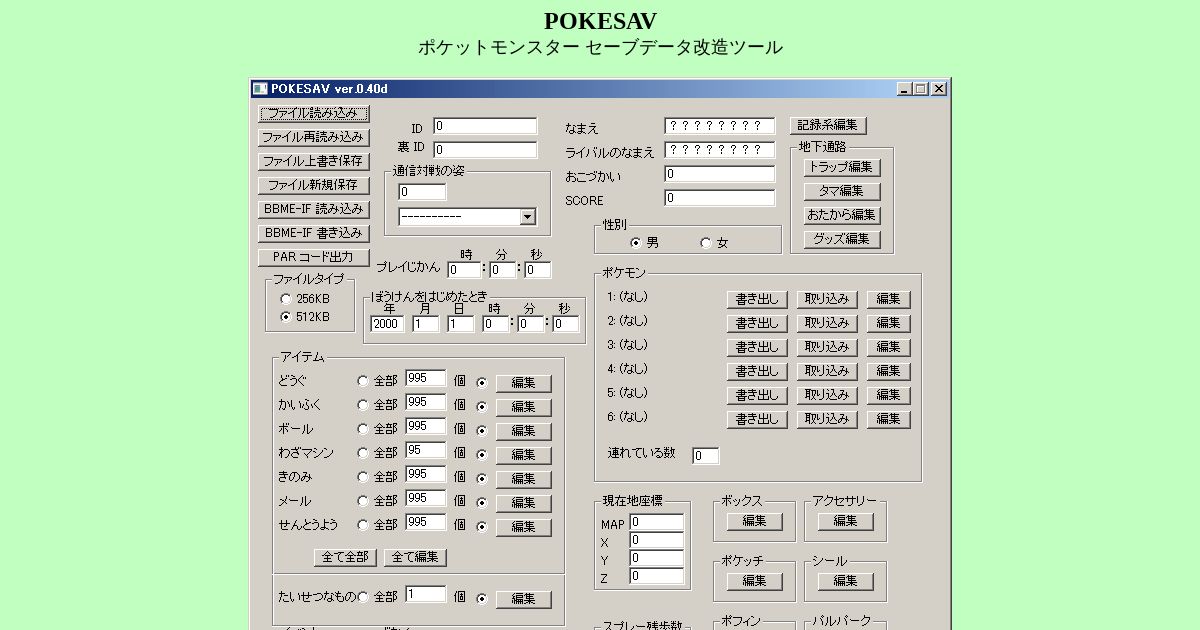Focus the 裏 ID input field
The width and height of the screenshot is (1200, 630).
(485, 150)
